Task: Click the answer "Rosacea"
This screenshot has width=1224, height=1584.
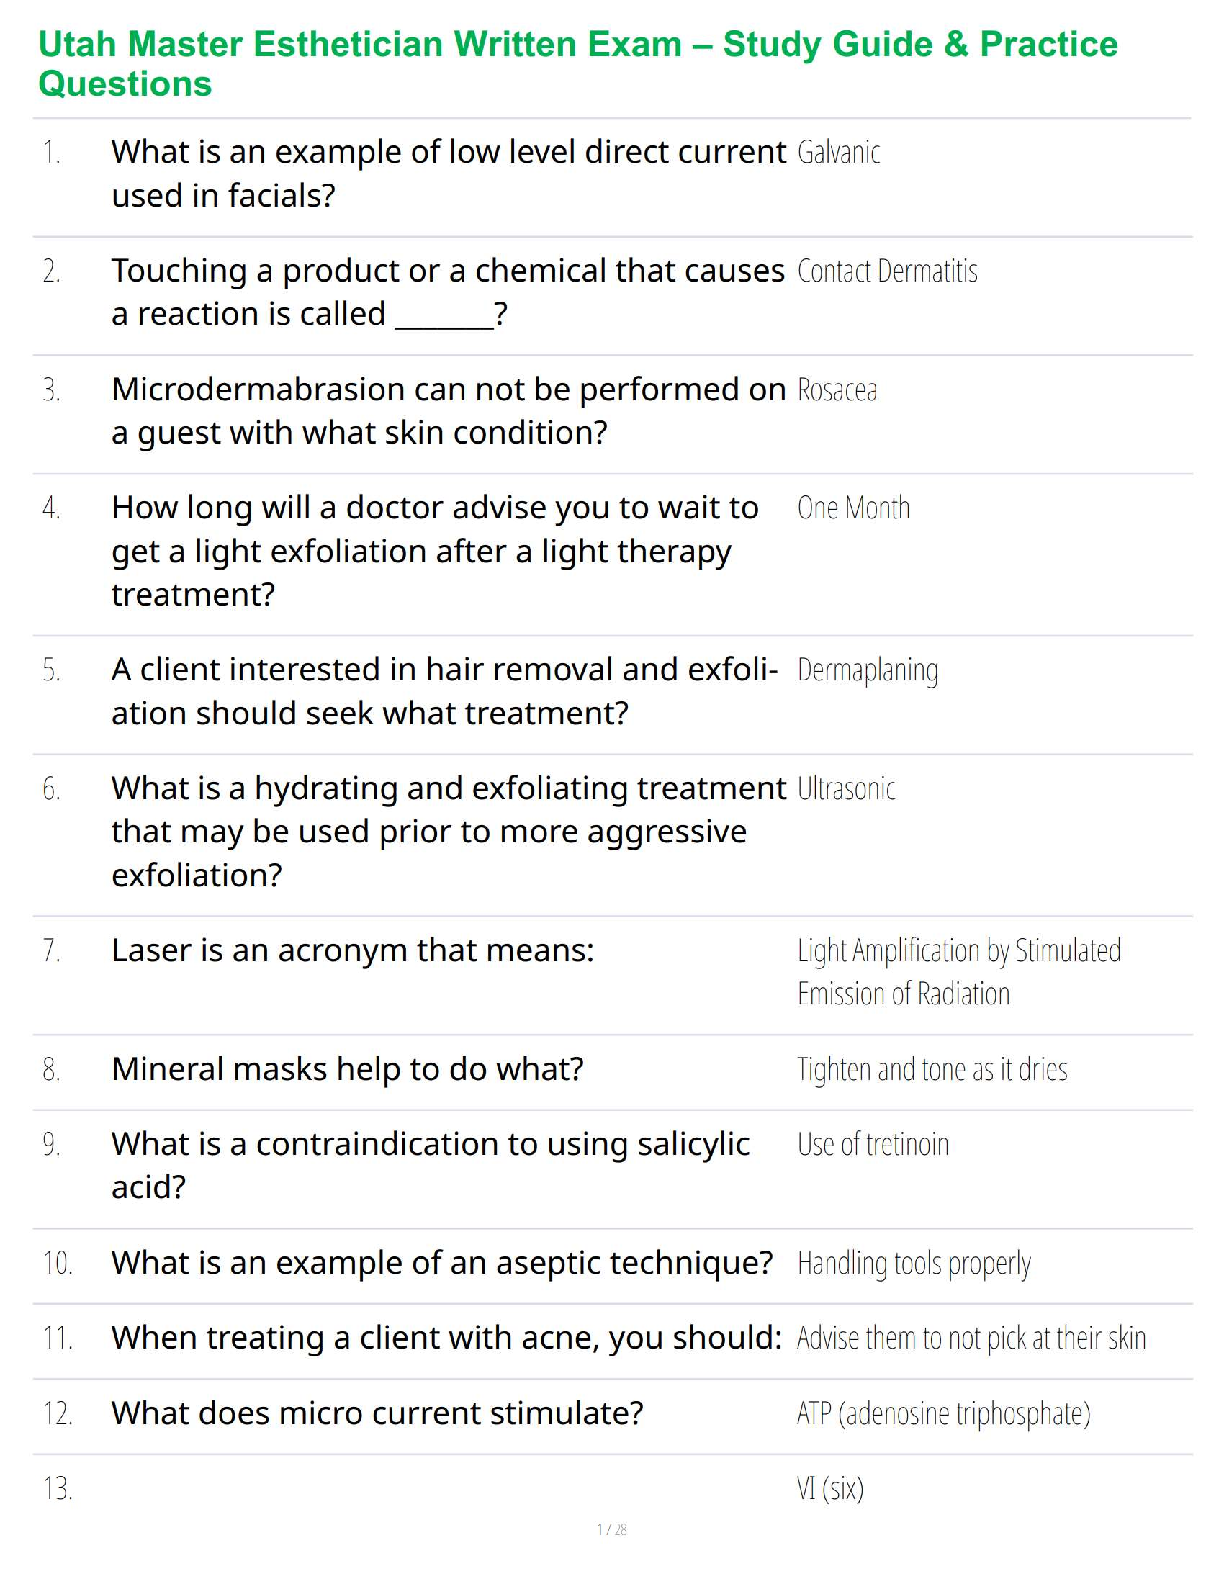Action: [837, 390]
